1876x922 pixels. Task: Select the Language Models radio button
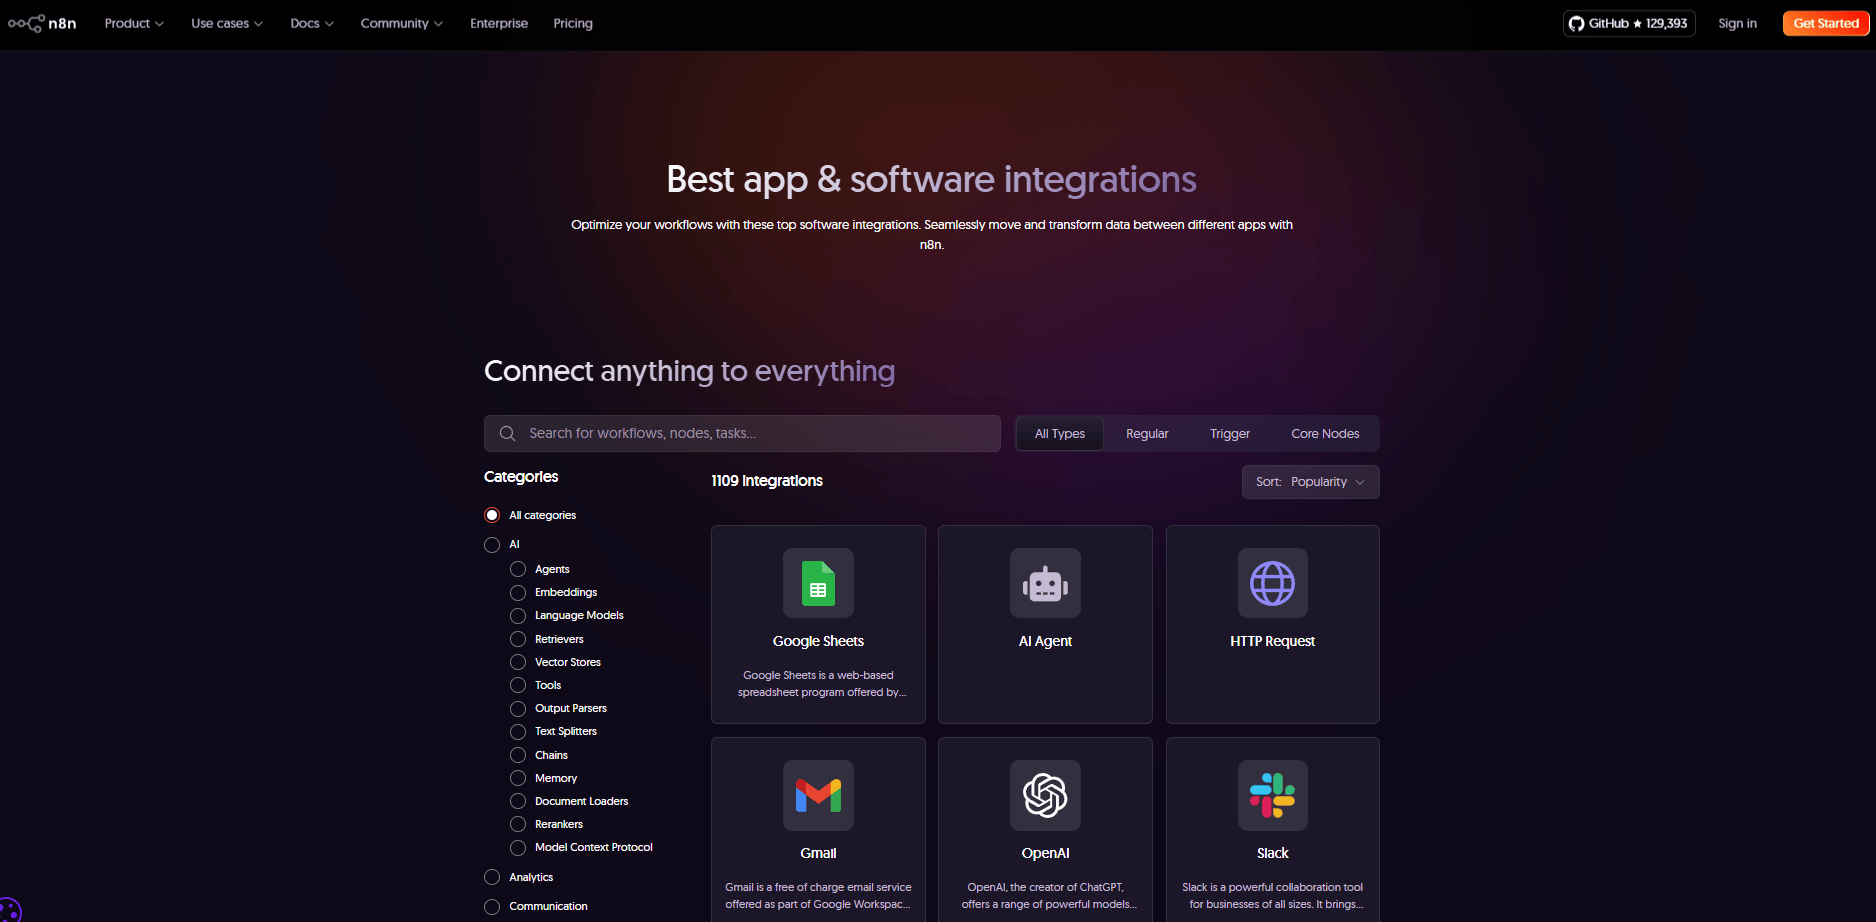(x=518, y=616)
